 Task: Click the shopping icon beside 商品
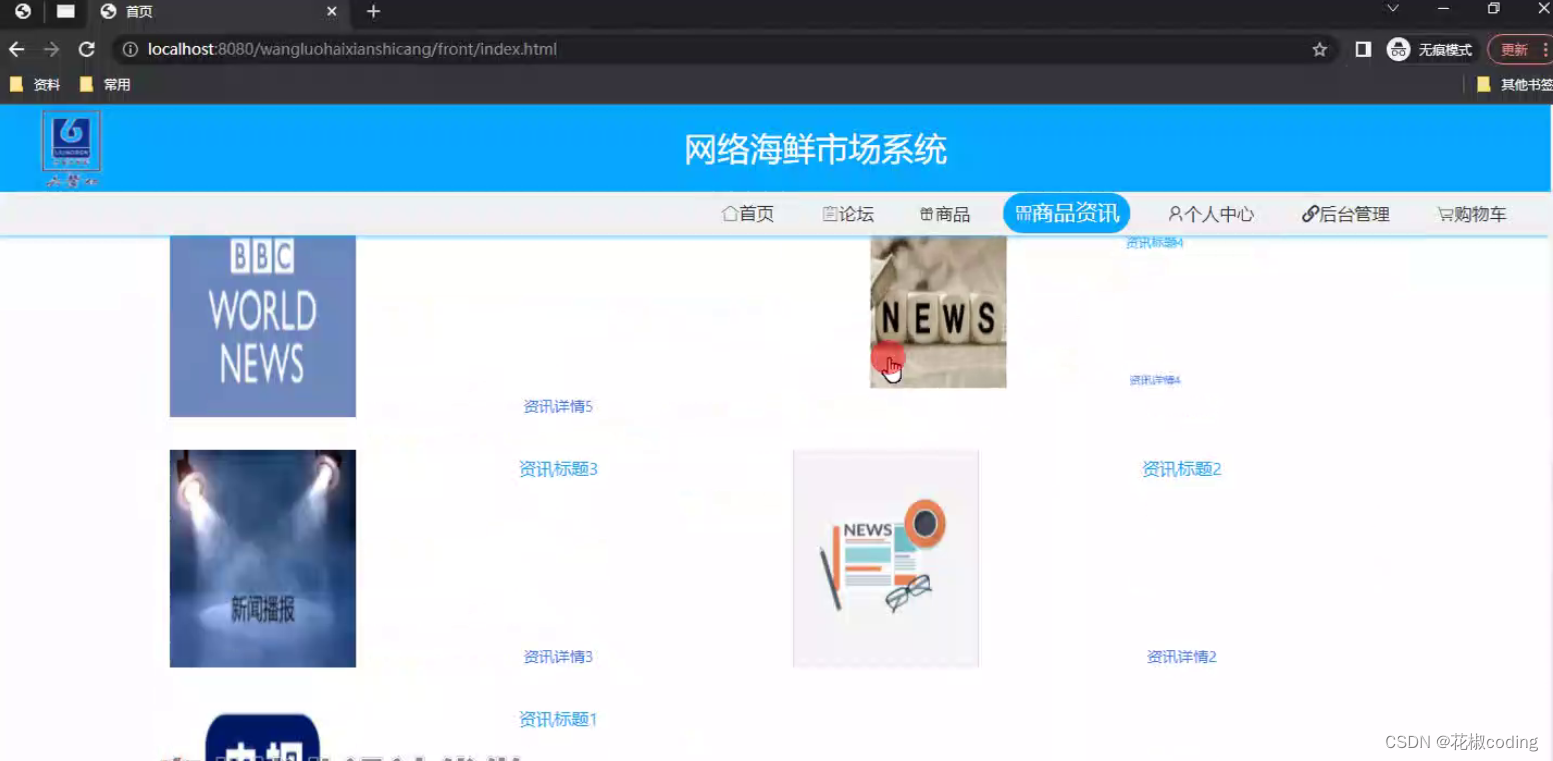[925, 213]
